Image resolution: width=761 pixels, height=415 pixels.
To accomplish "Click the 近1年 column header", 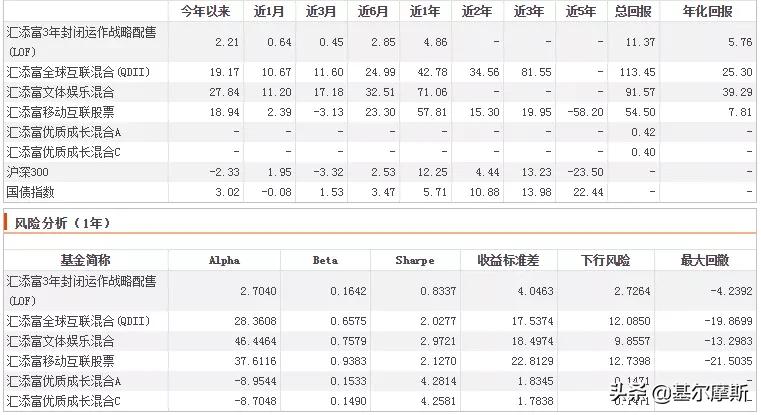I will coord(425,11).
